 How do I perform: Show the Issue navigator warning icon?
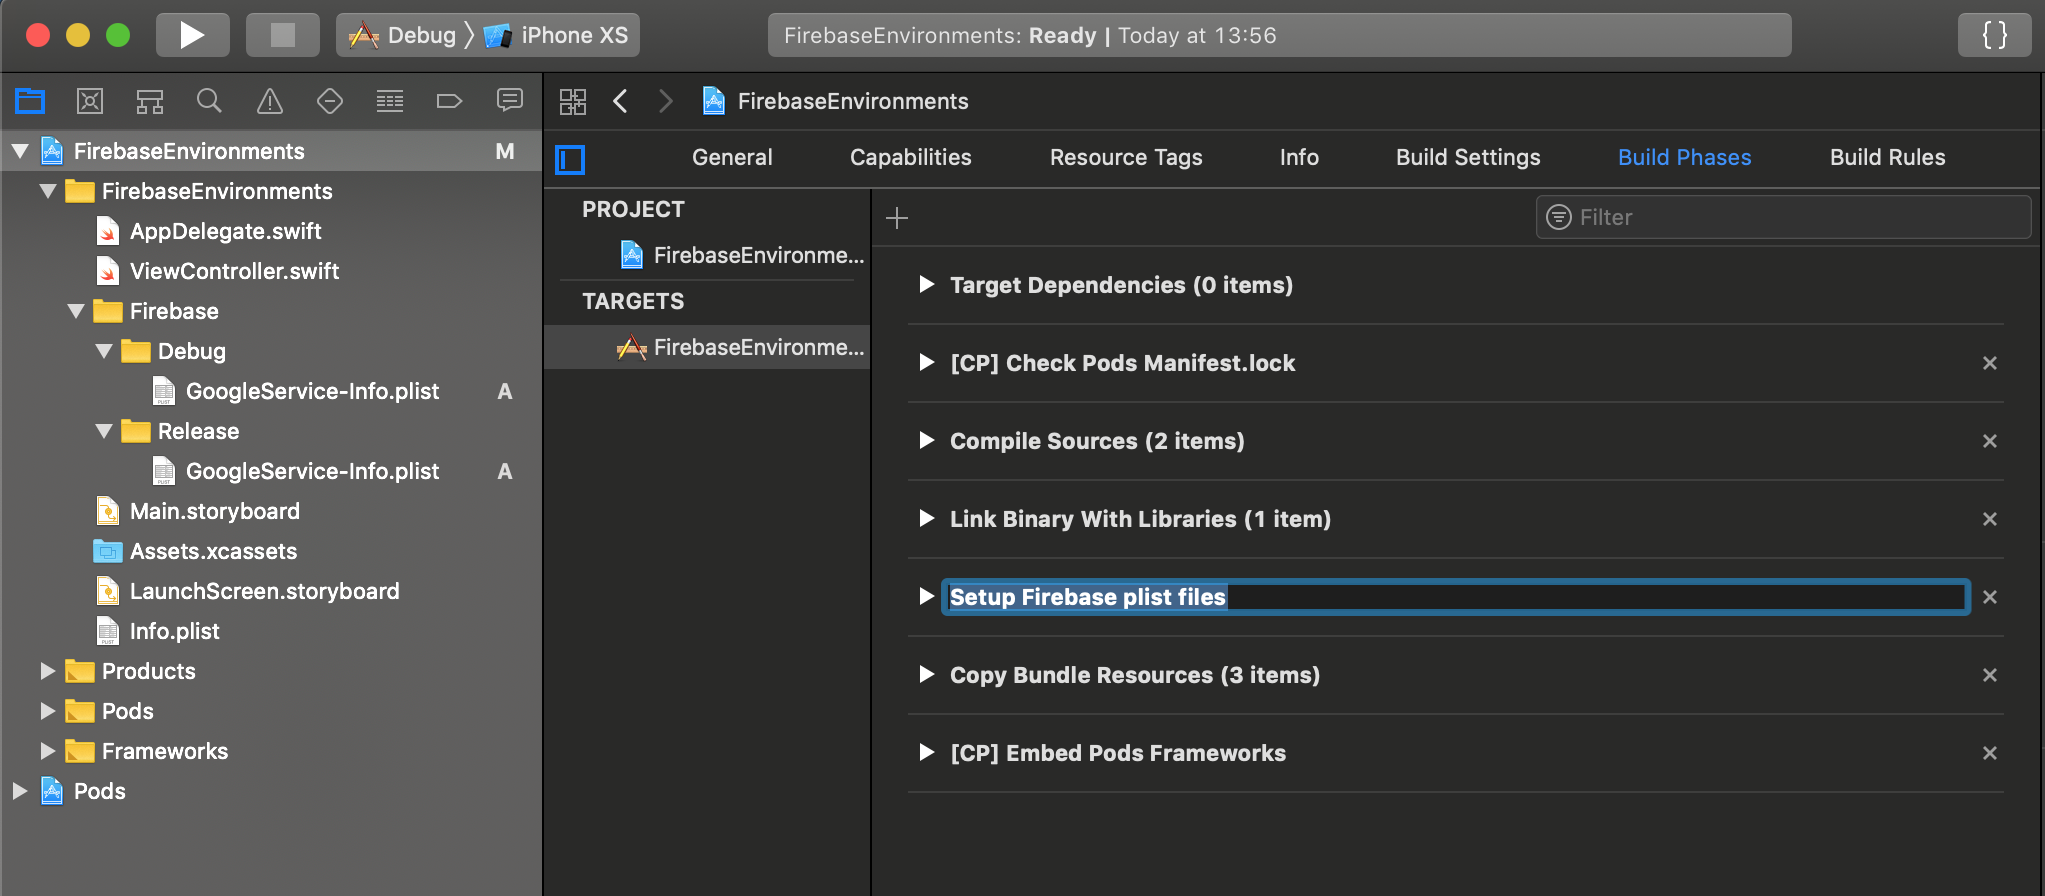pos(270,101)
